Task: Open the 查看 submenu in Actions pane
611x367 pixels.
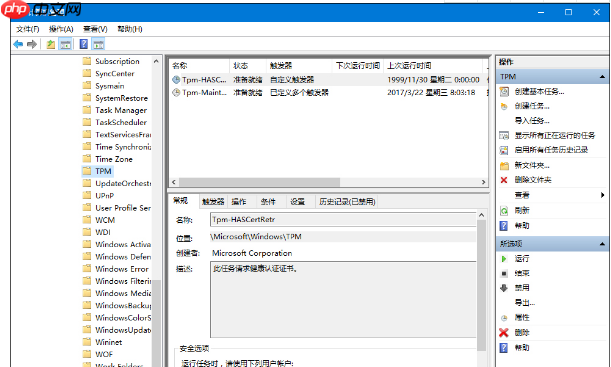Action: 522,195
